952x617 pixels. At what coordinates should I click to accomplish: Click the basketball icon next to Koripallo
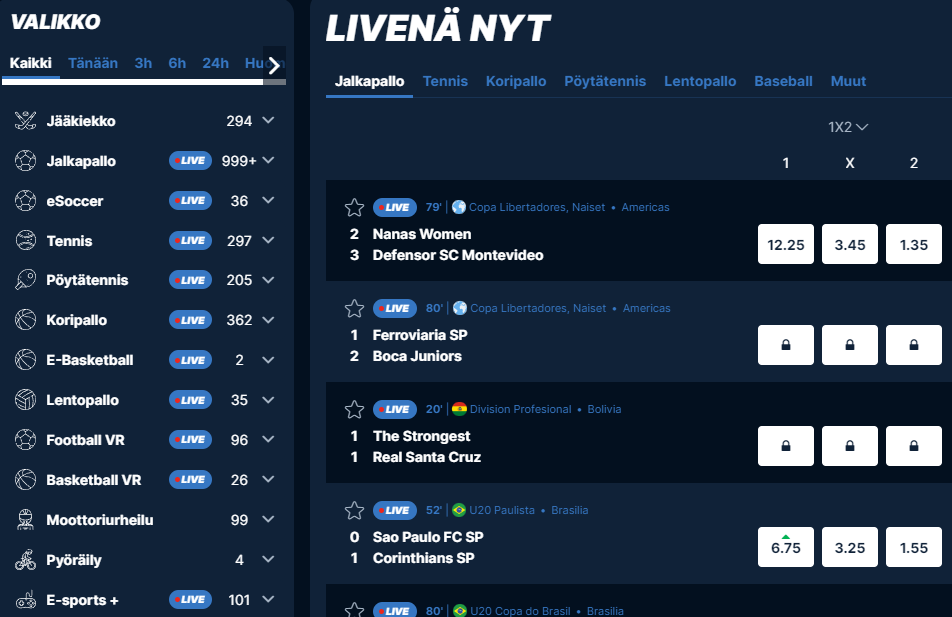tap(26, 321)
